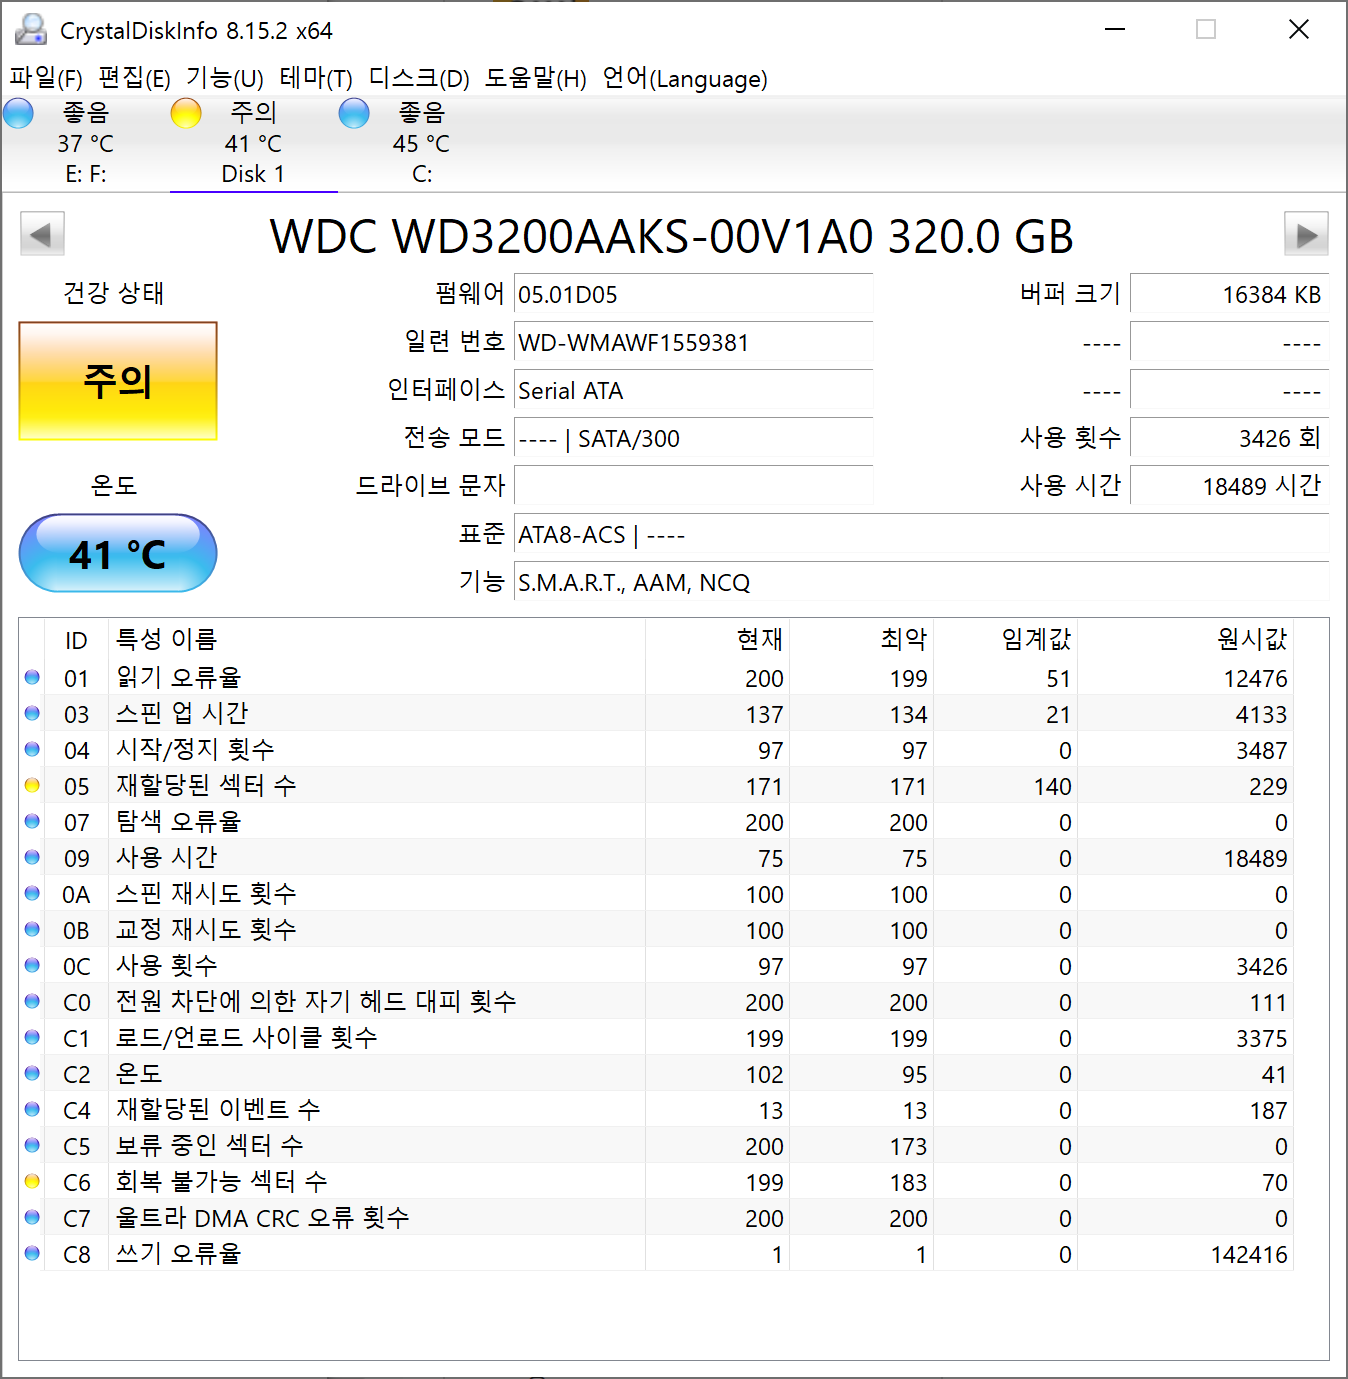
Task: Open the 테마(T) menu
Action: tap(316, 78)
